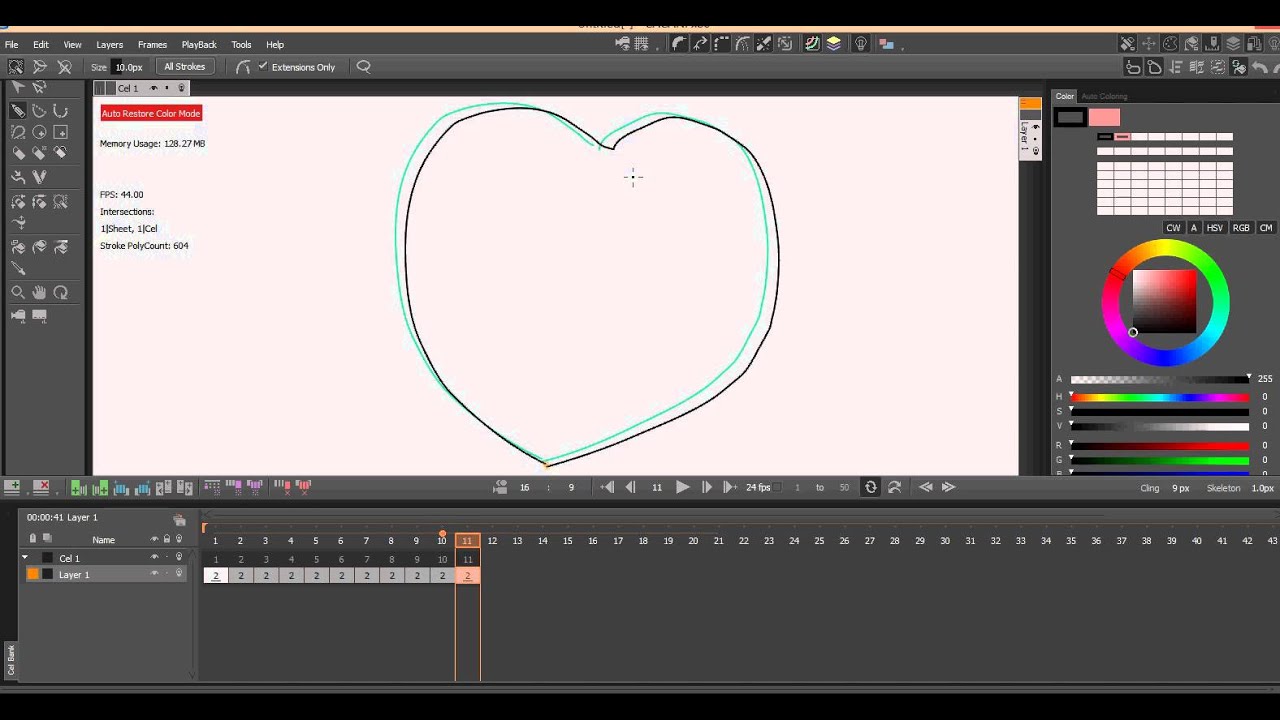Open the Edit menu
This screenshot has width=1280, height=720.
[41, 44]
